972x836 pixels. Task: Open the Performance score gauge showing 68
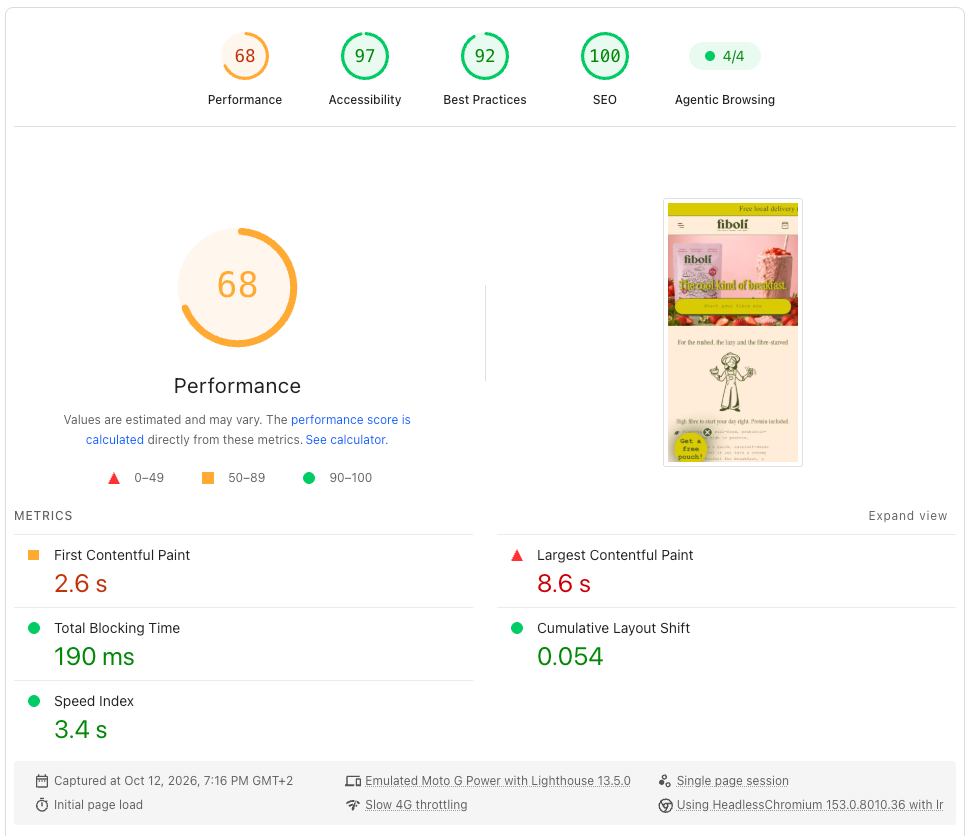[245, 56]
